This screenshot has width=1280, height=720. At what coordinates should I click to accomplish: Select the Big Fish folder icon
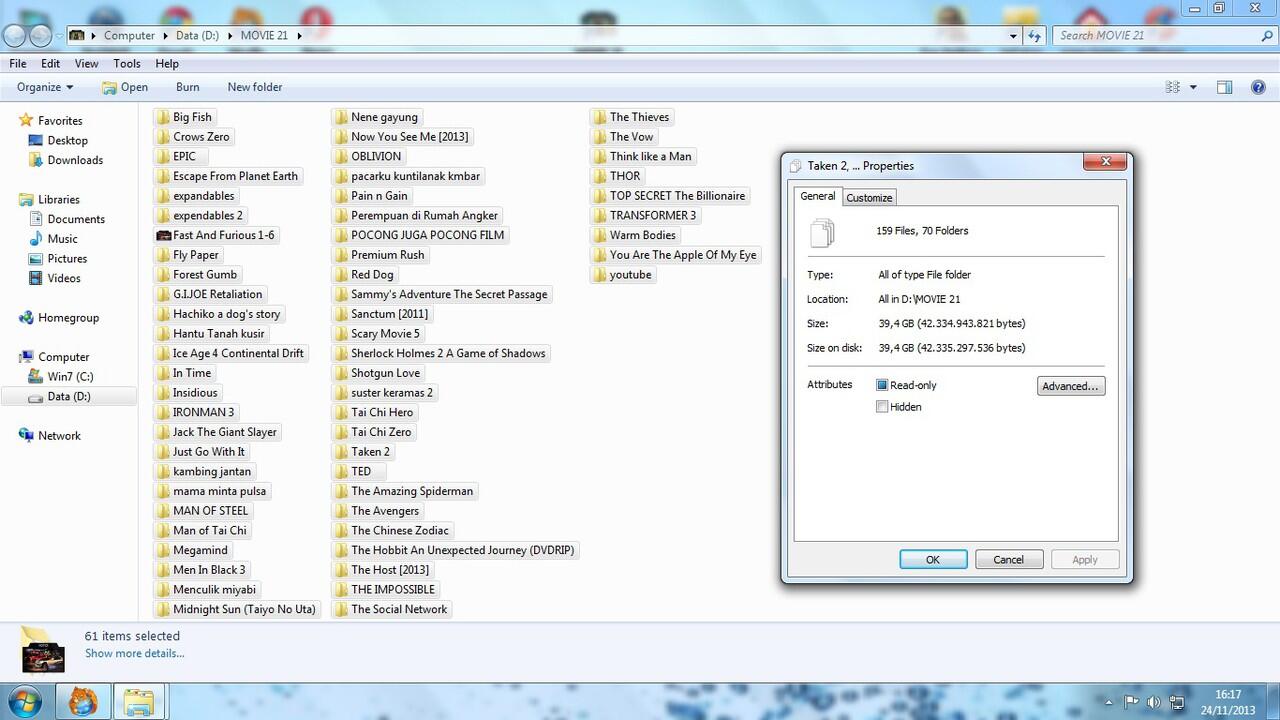(163, 117)
